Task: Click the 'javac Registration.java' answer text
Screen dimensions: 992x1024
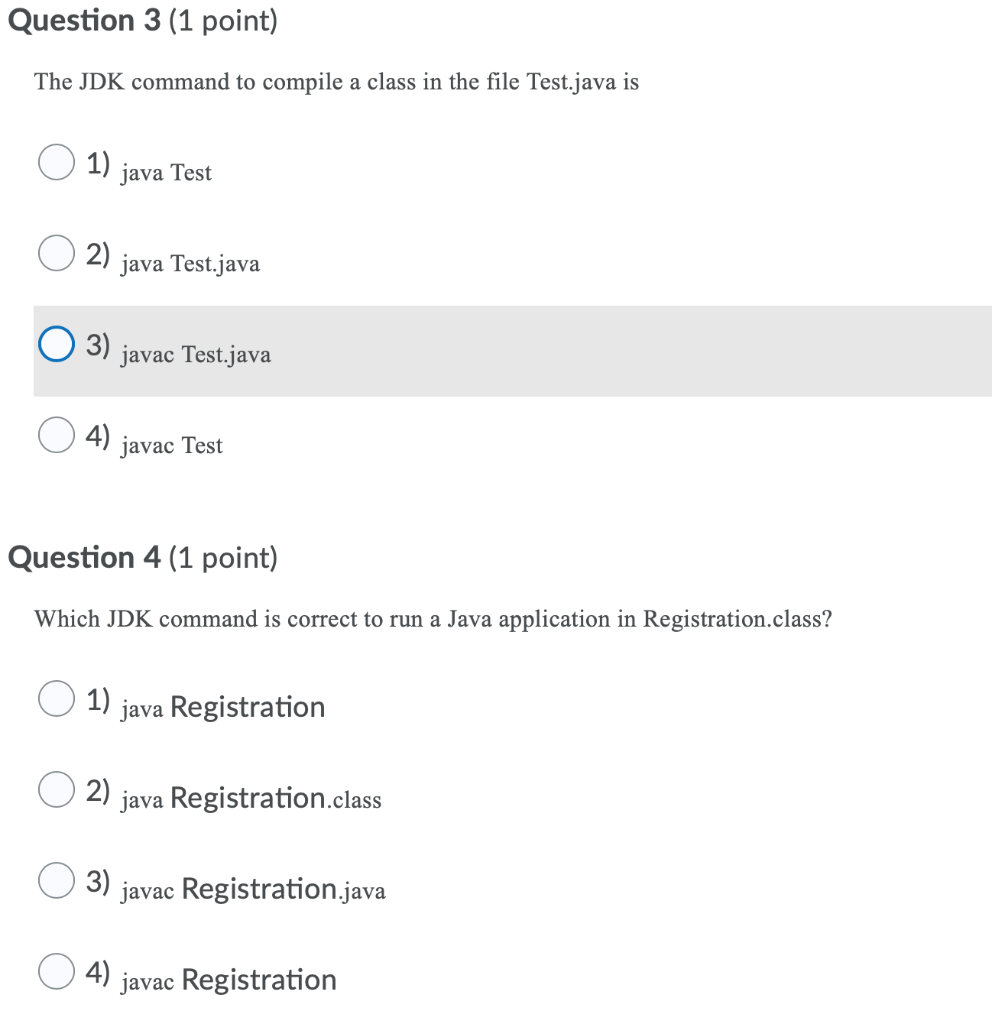Action: [253, 889]
